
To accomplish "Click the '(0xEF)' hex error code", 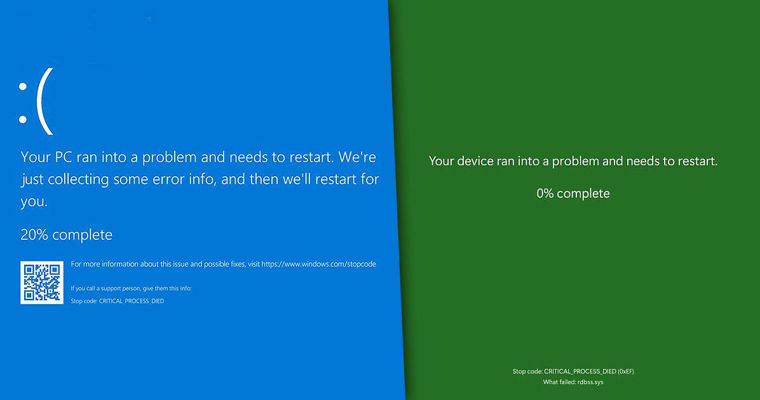I will coord(623,371).
